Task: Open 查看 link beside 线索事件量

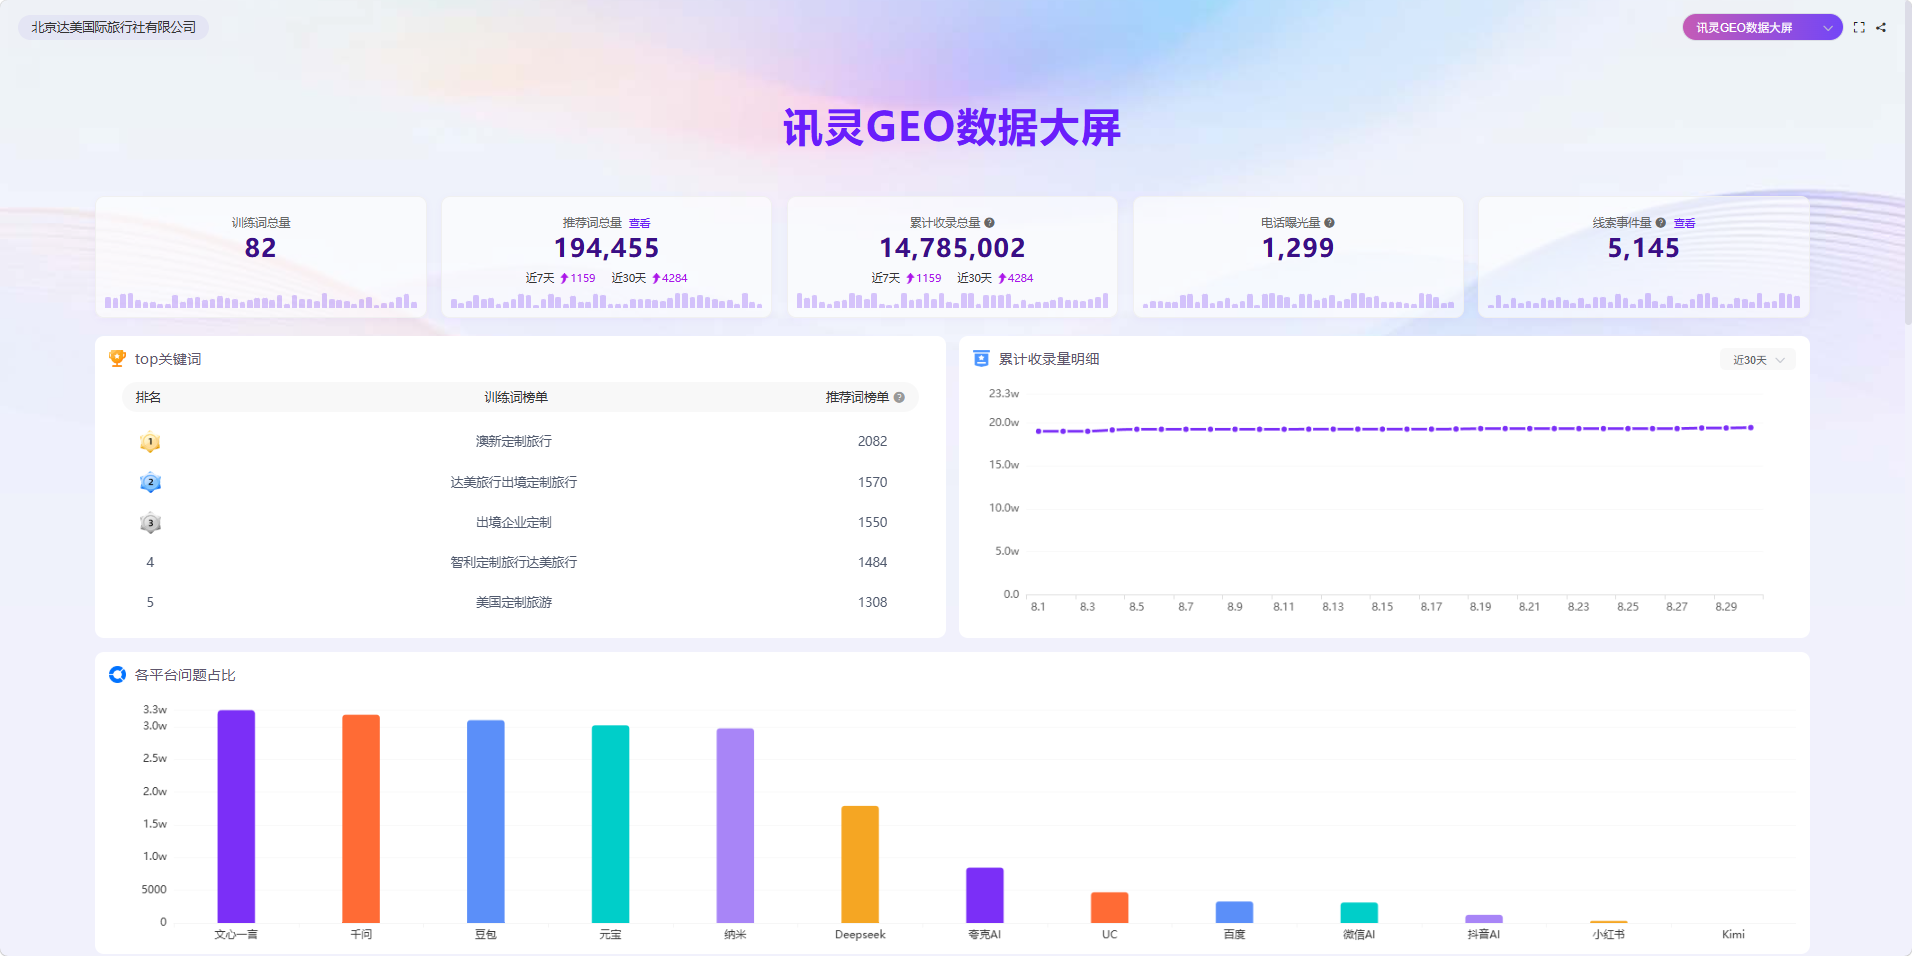Action: click(x=1685, y=223)
